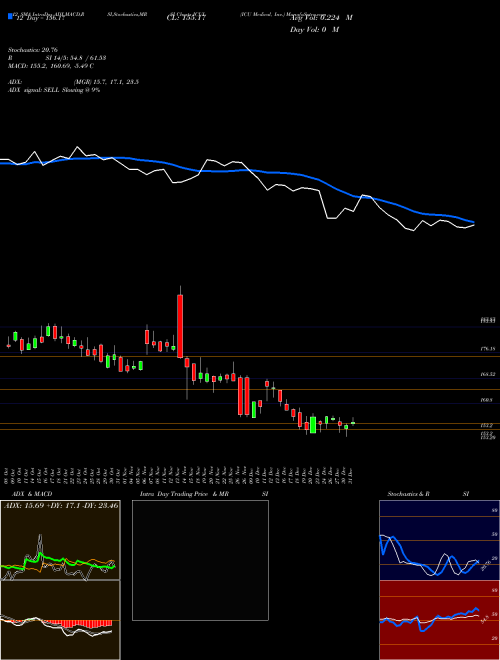The width and height of the screenshot is (500, 660).
Task: Open the empty Intra Day Trading Price panel
Action: [x=200, y=560]
